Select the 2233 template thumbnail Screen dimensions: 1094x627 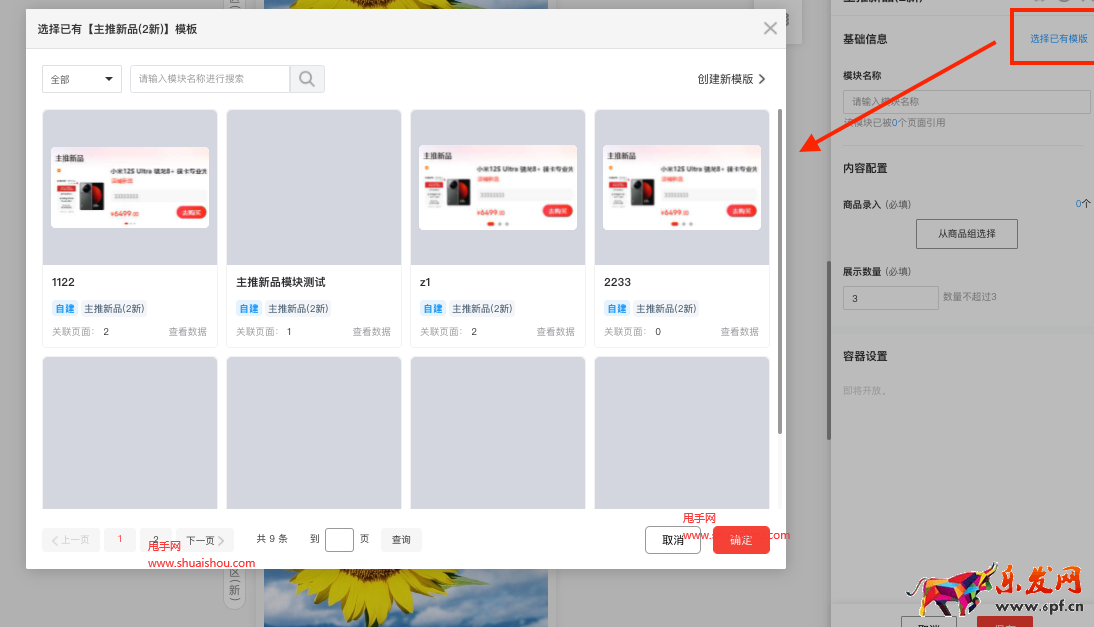pyautogui.click(x=681, y=187)
